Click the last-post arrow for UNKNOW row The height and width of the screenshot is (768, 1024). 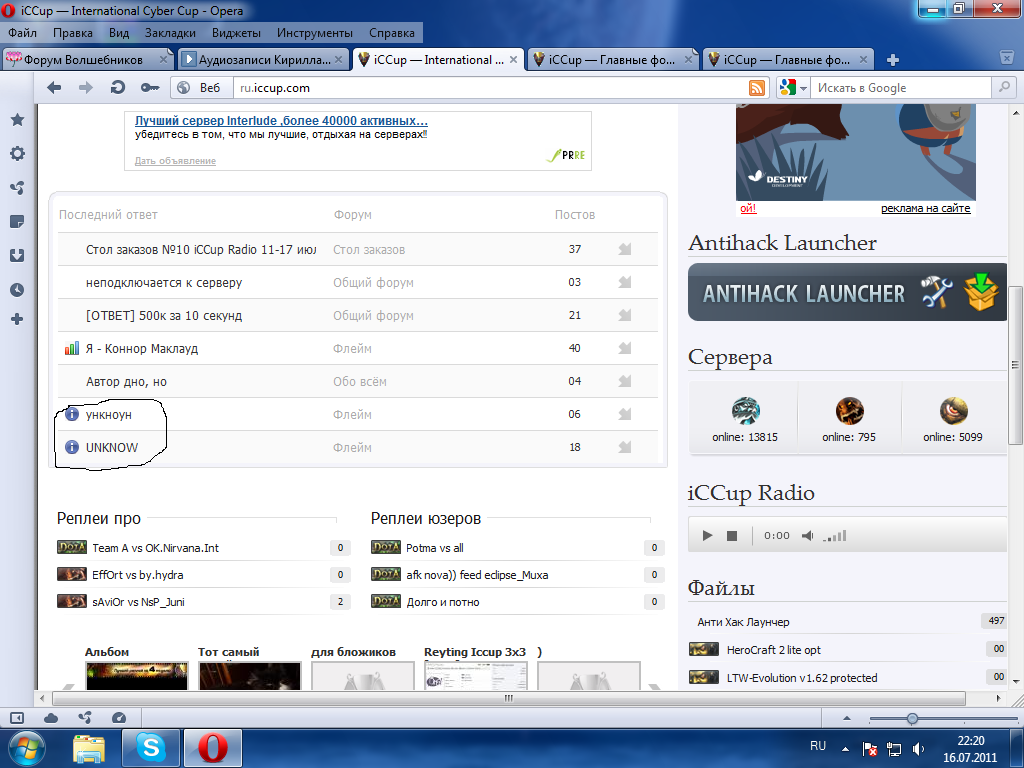(625, 447)
